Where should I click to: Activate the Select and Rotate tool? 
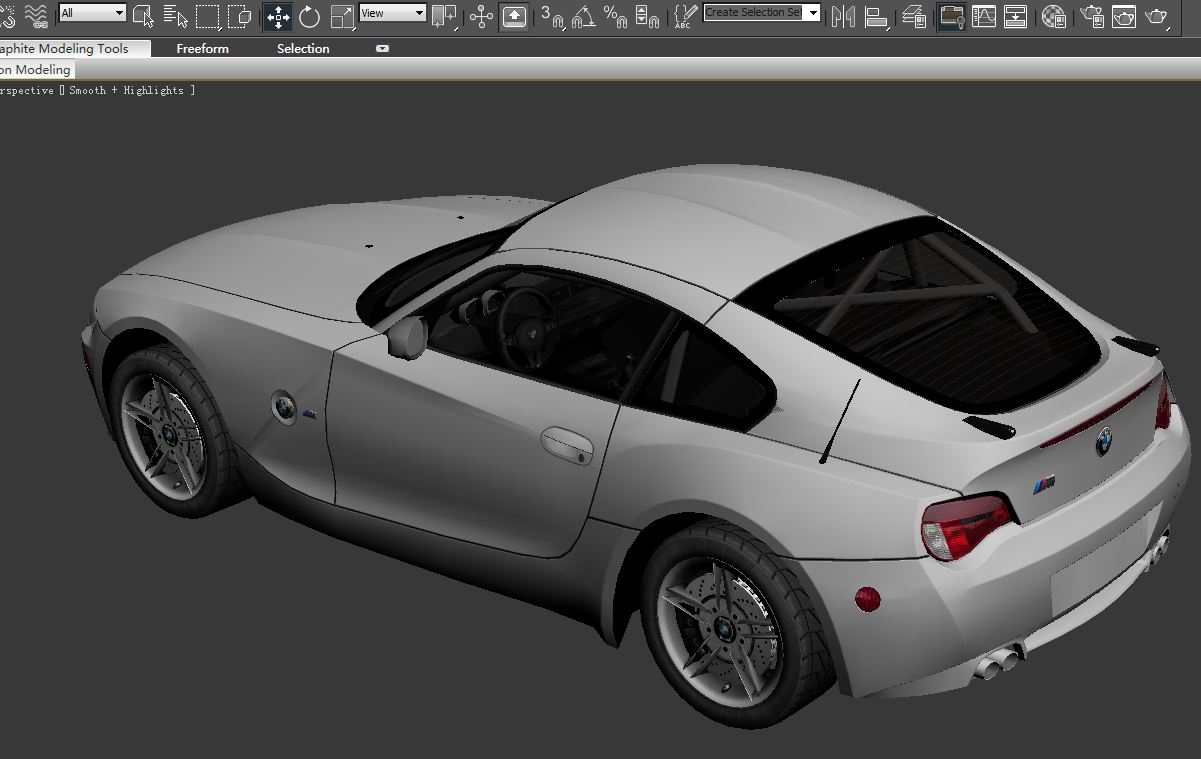(x=310, y=16)
